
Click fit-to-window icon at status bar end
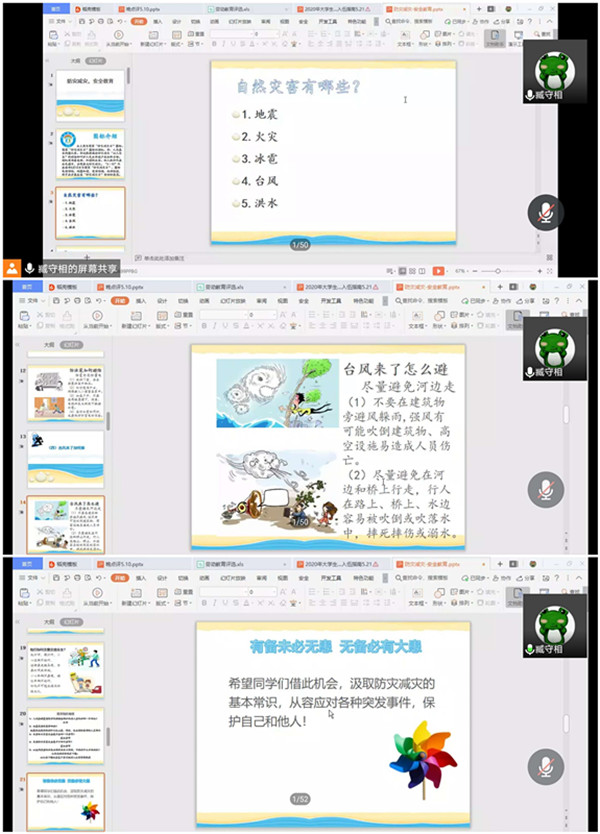coord(549,271)
